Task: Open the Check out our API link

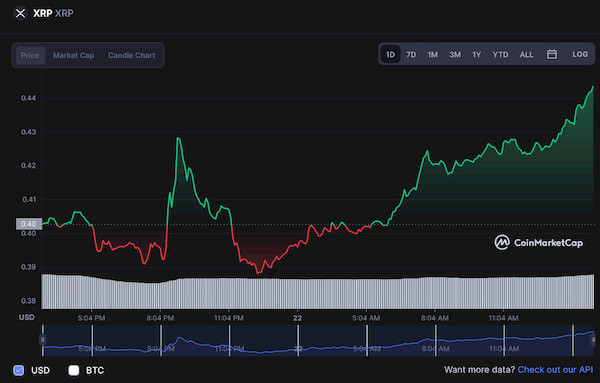Action: tap(555, 370)
